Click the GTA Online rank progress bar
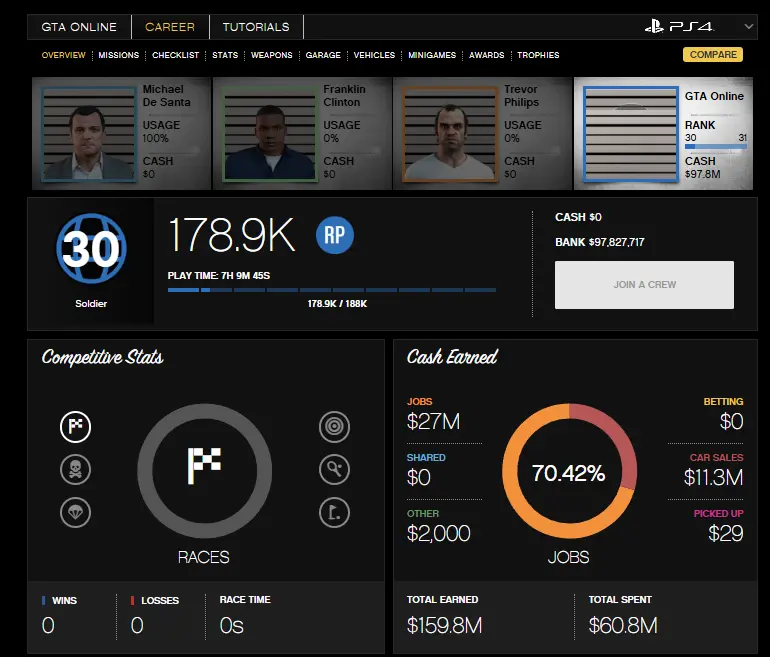The image size is (770, 657). click(715, 146)
